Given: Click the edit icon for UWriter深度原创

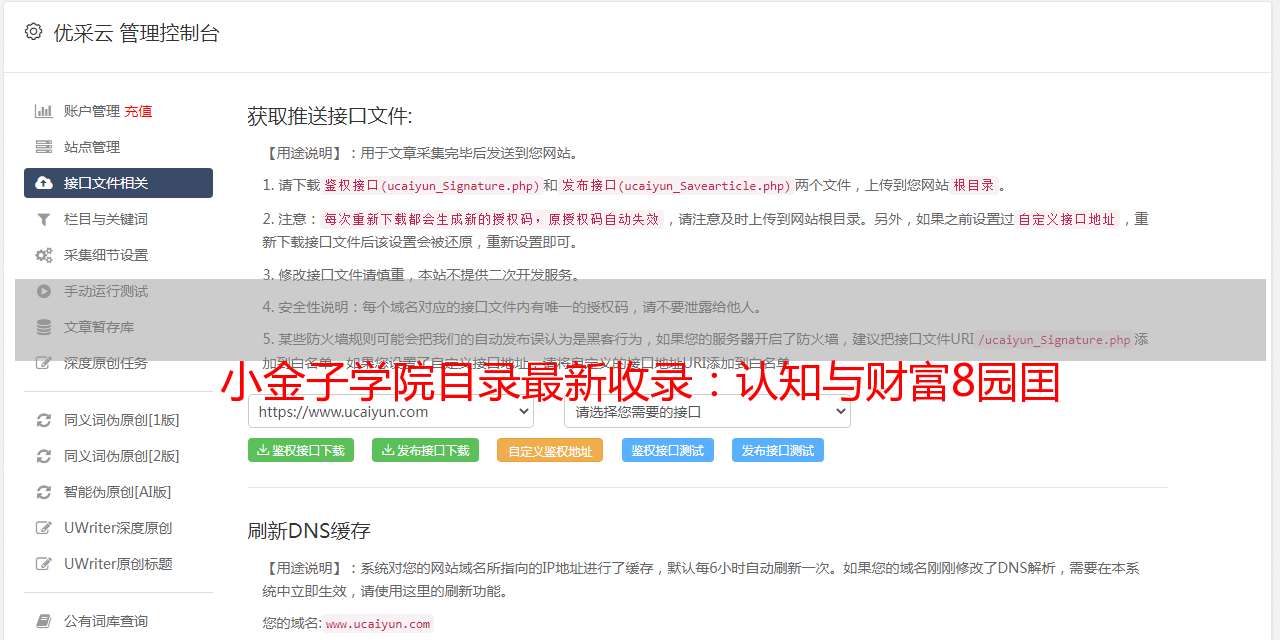Looking at the screenshot, I should click(44, 528).
